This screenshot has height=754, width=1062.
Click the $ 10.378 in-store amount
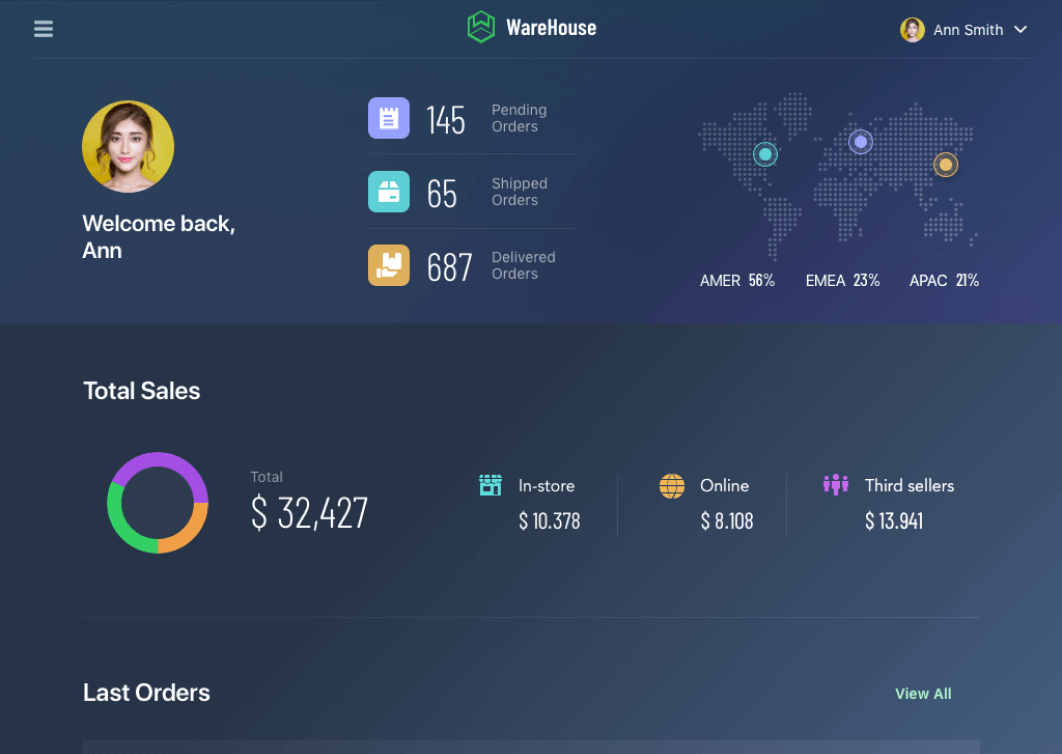click(x=549, y=521)
